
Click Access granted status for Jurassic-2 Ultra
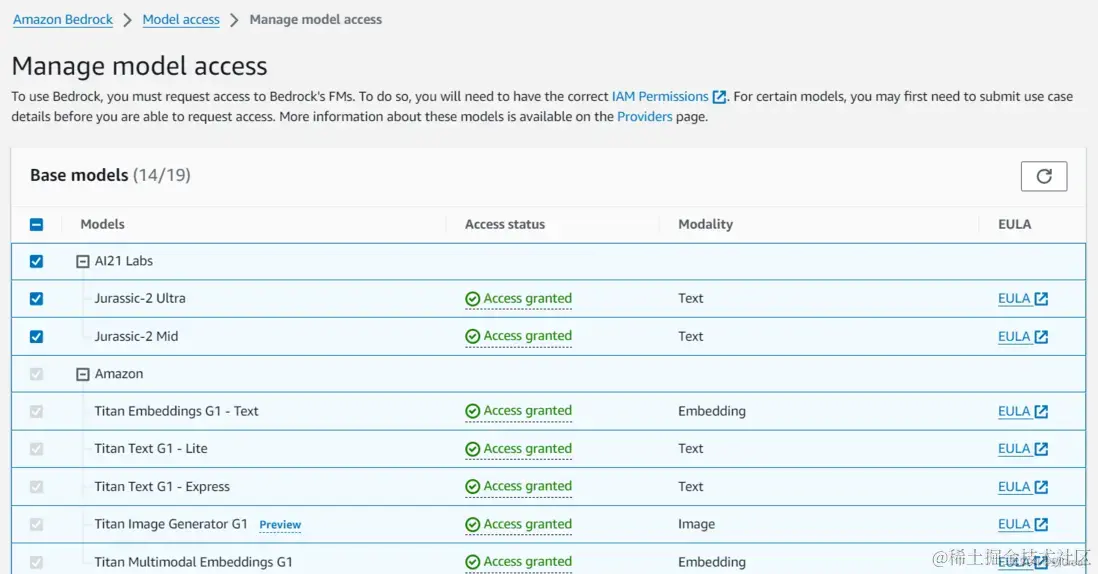518,299
